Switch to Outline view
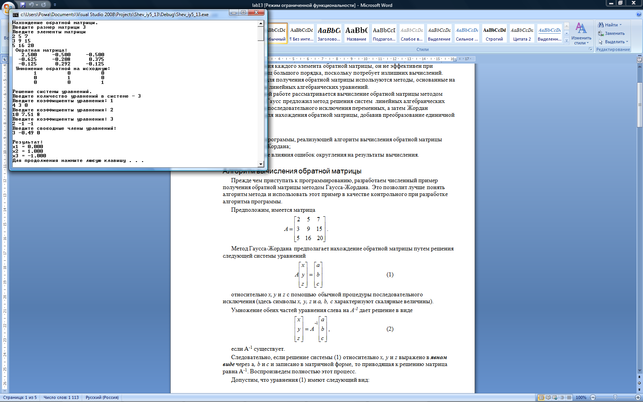Viewport: 643px width, 402px height. tap(562, 397)
